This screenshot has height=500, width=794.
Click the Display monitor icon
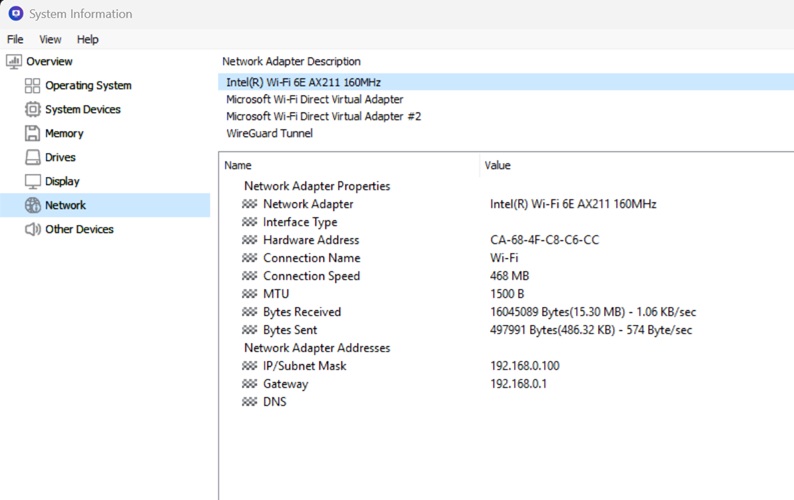tap(32, 182)
